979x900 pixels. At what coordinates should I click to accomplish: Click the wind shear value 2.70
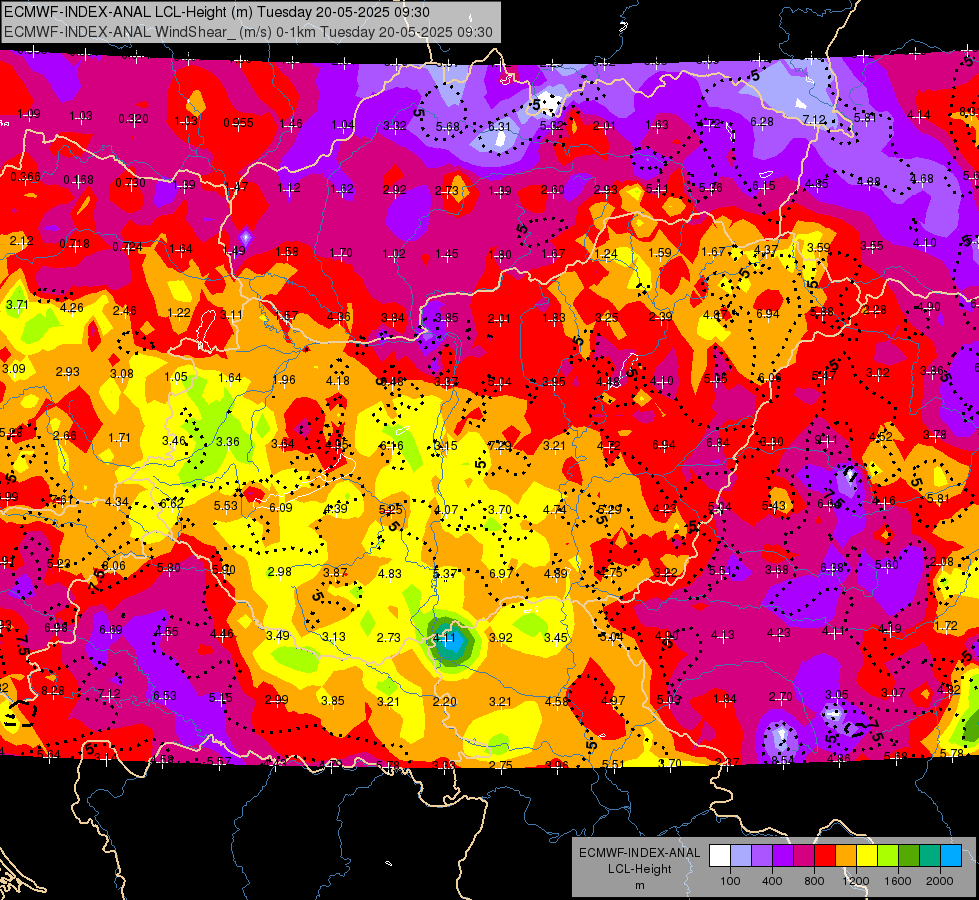click(x=780, y=696)
